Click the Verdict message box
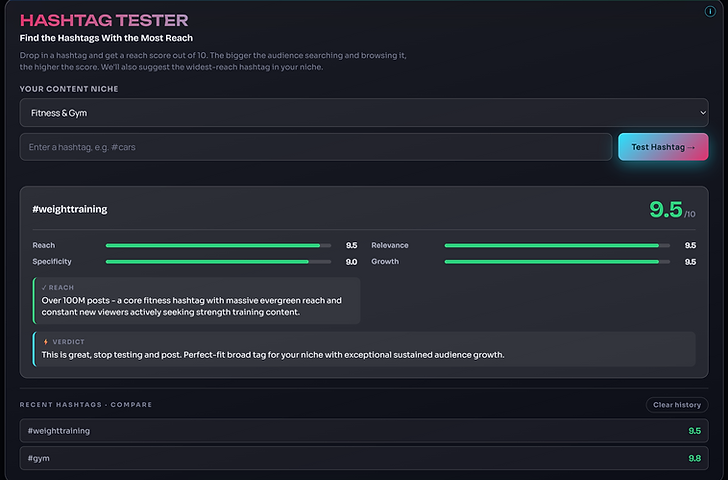Viewport: 728px width, 480px height. click(364, 349)
